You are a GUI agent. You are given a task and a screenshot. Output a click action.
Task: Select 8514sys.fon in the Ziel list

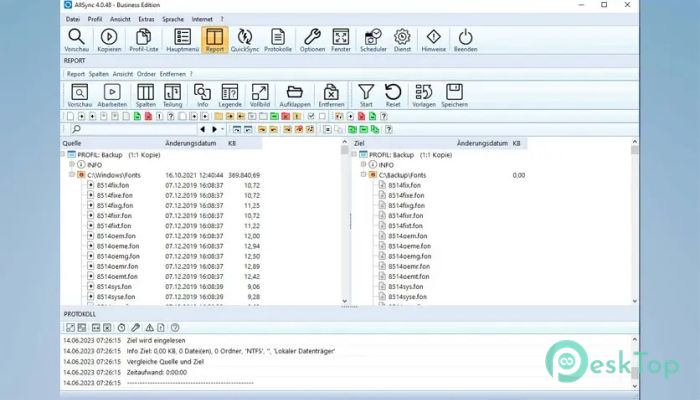[x=405, y=287]
